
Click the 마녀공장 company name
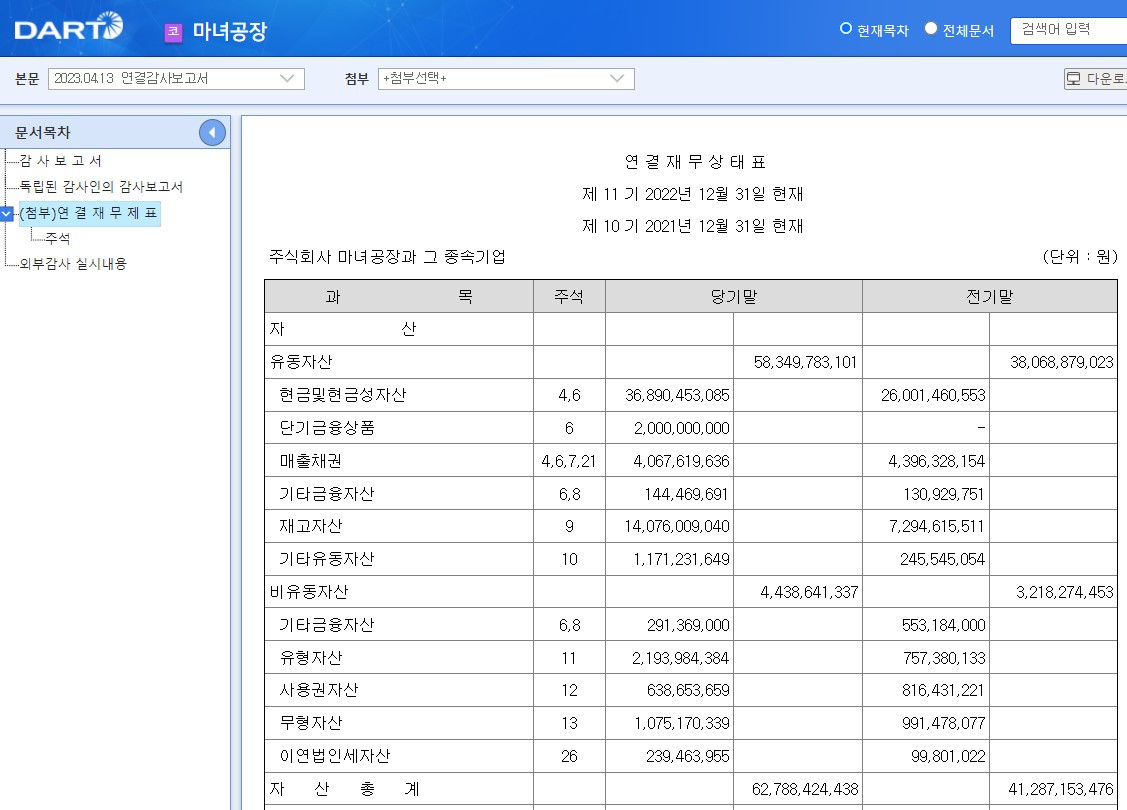click(x=229, y=32)
